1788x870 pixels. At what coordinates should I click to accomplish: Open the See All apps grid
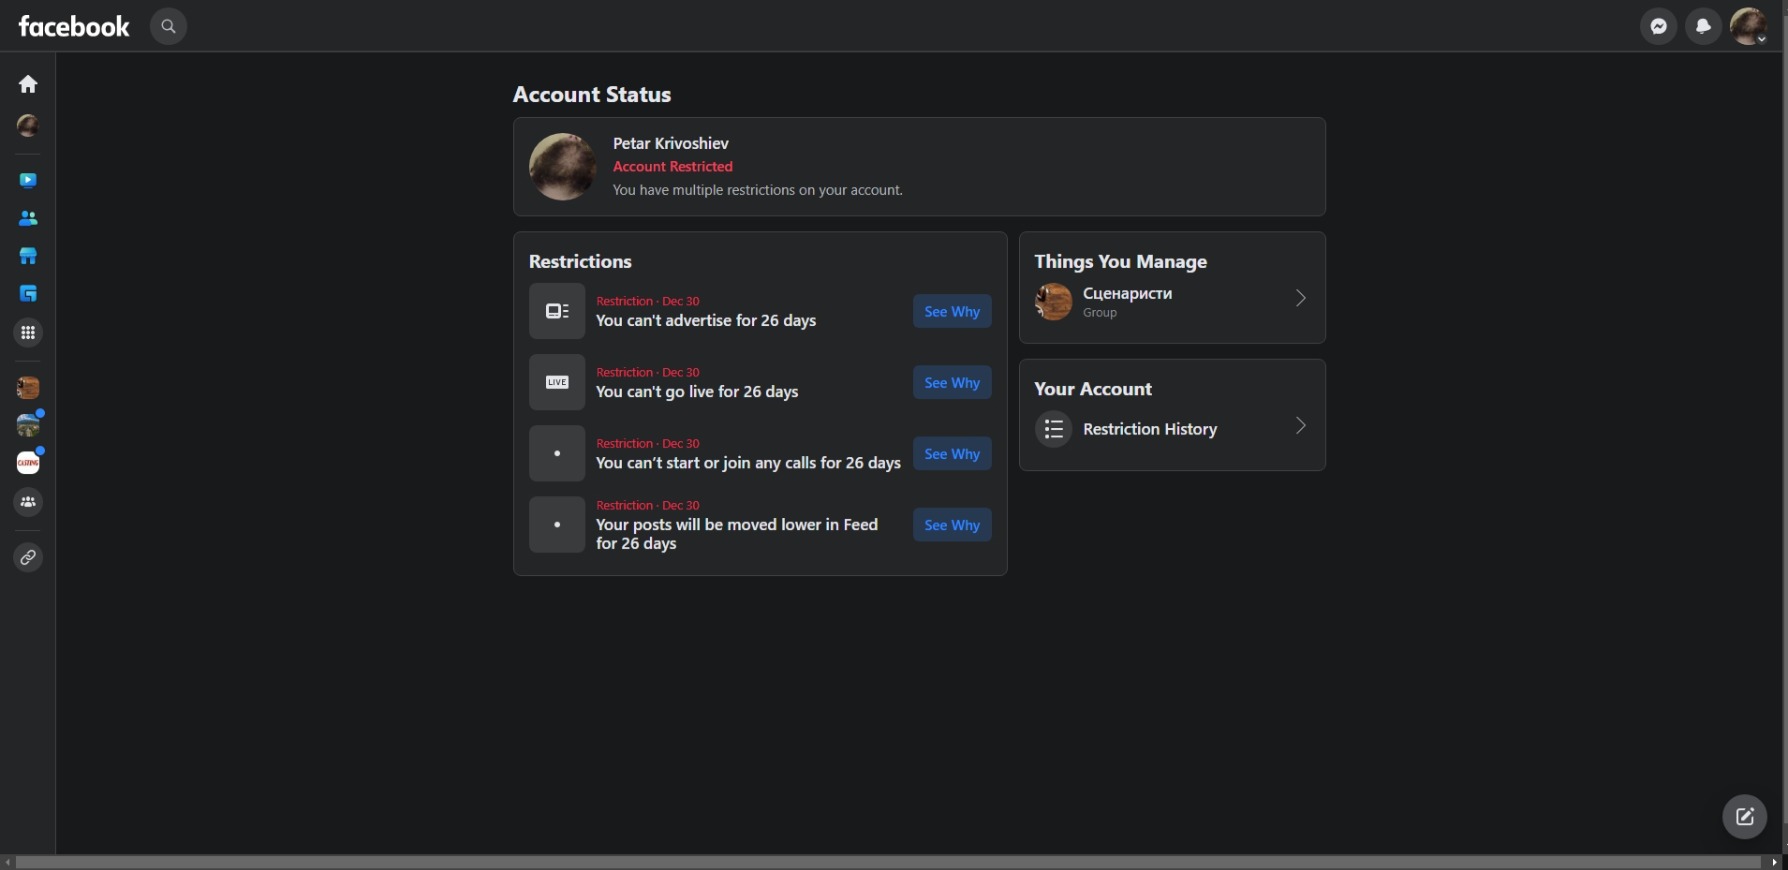(28, 332)
